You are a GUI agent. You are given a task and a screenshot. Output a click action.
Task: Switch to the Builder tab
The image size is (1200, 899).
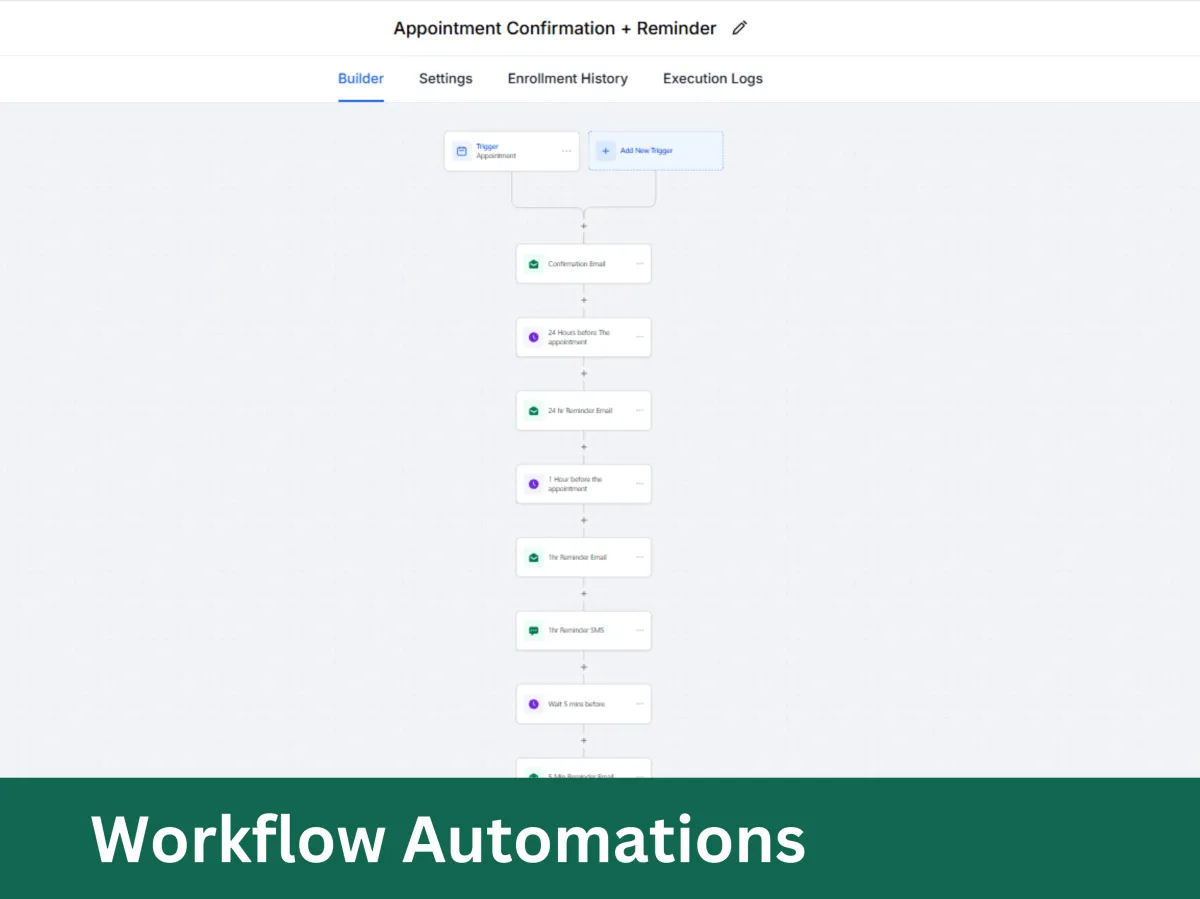361,78
